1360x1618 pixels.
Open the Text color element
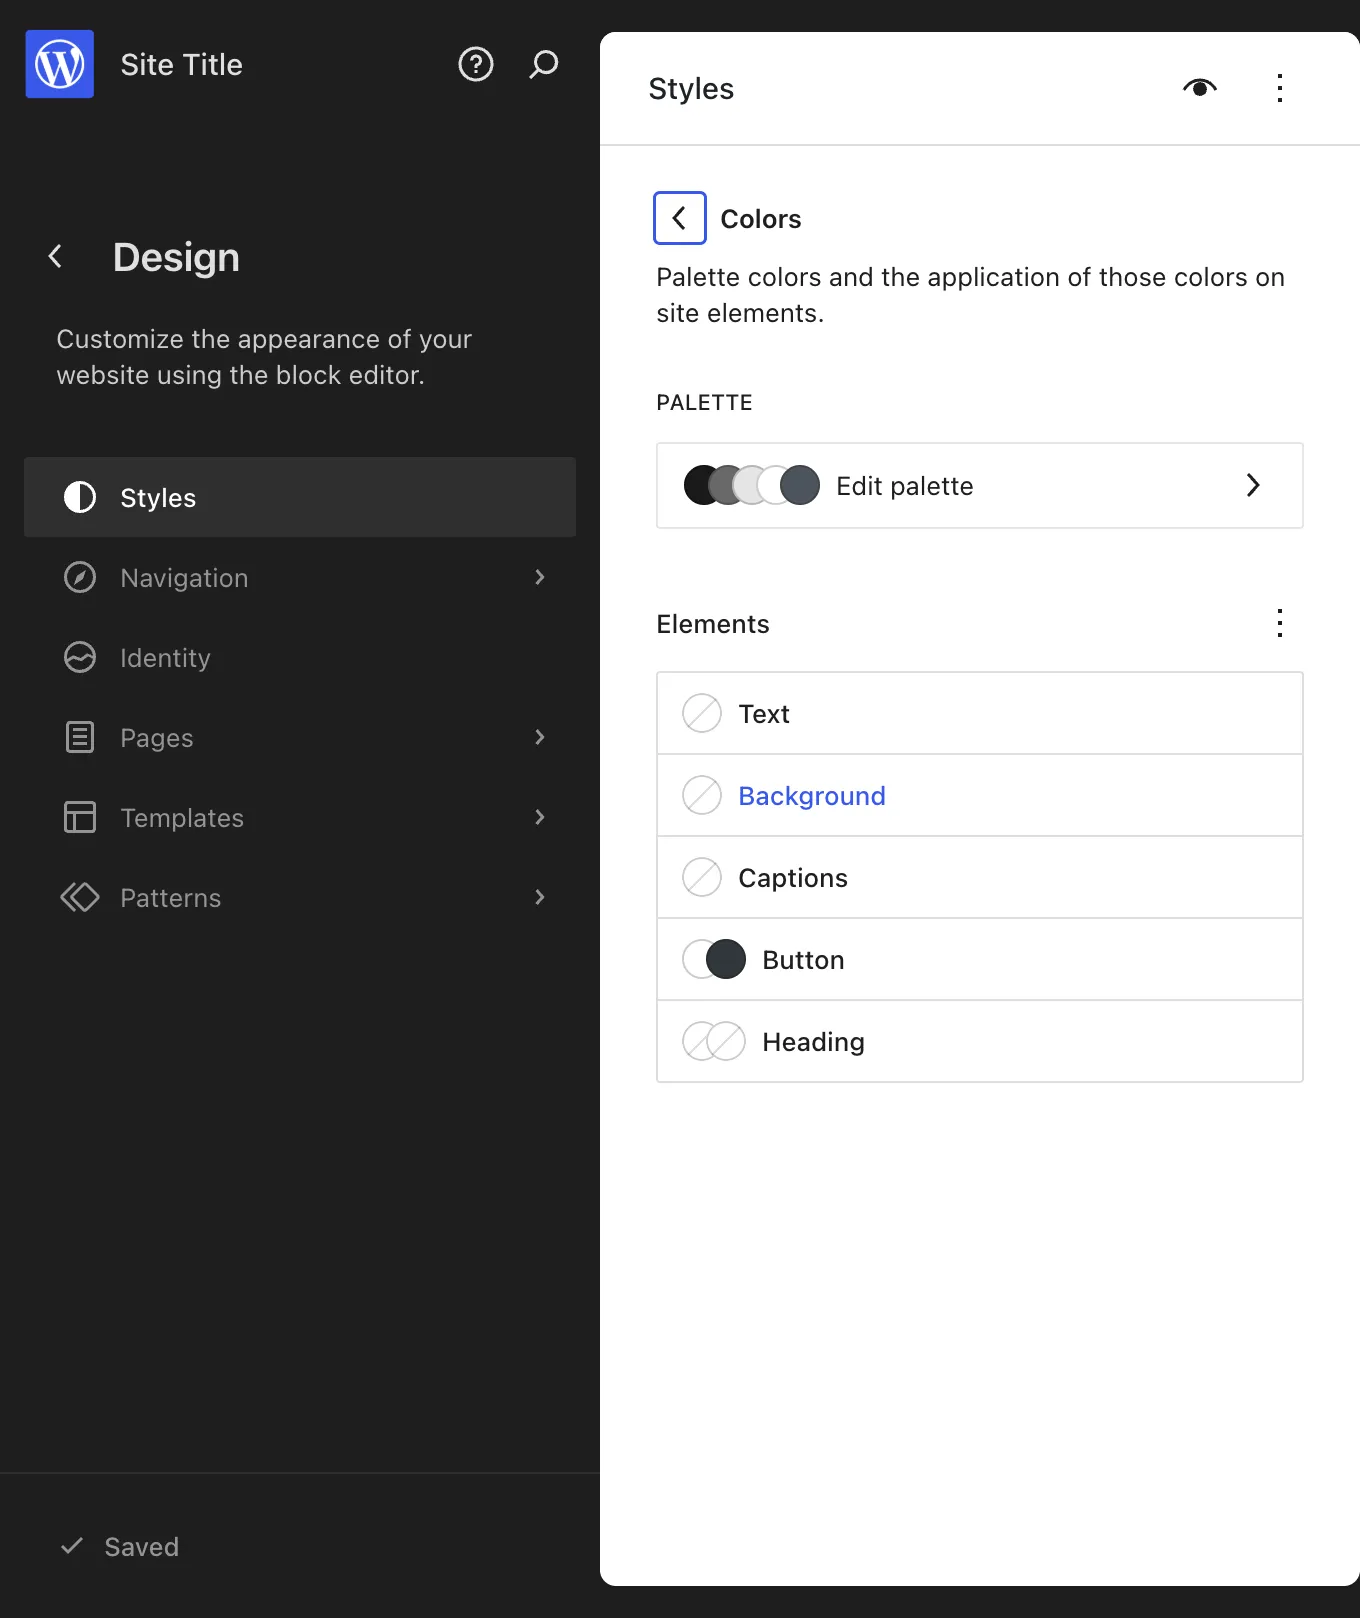980,713
